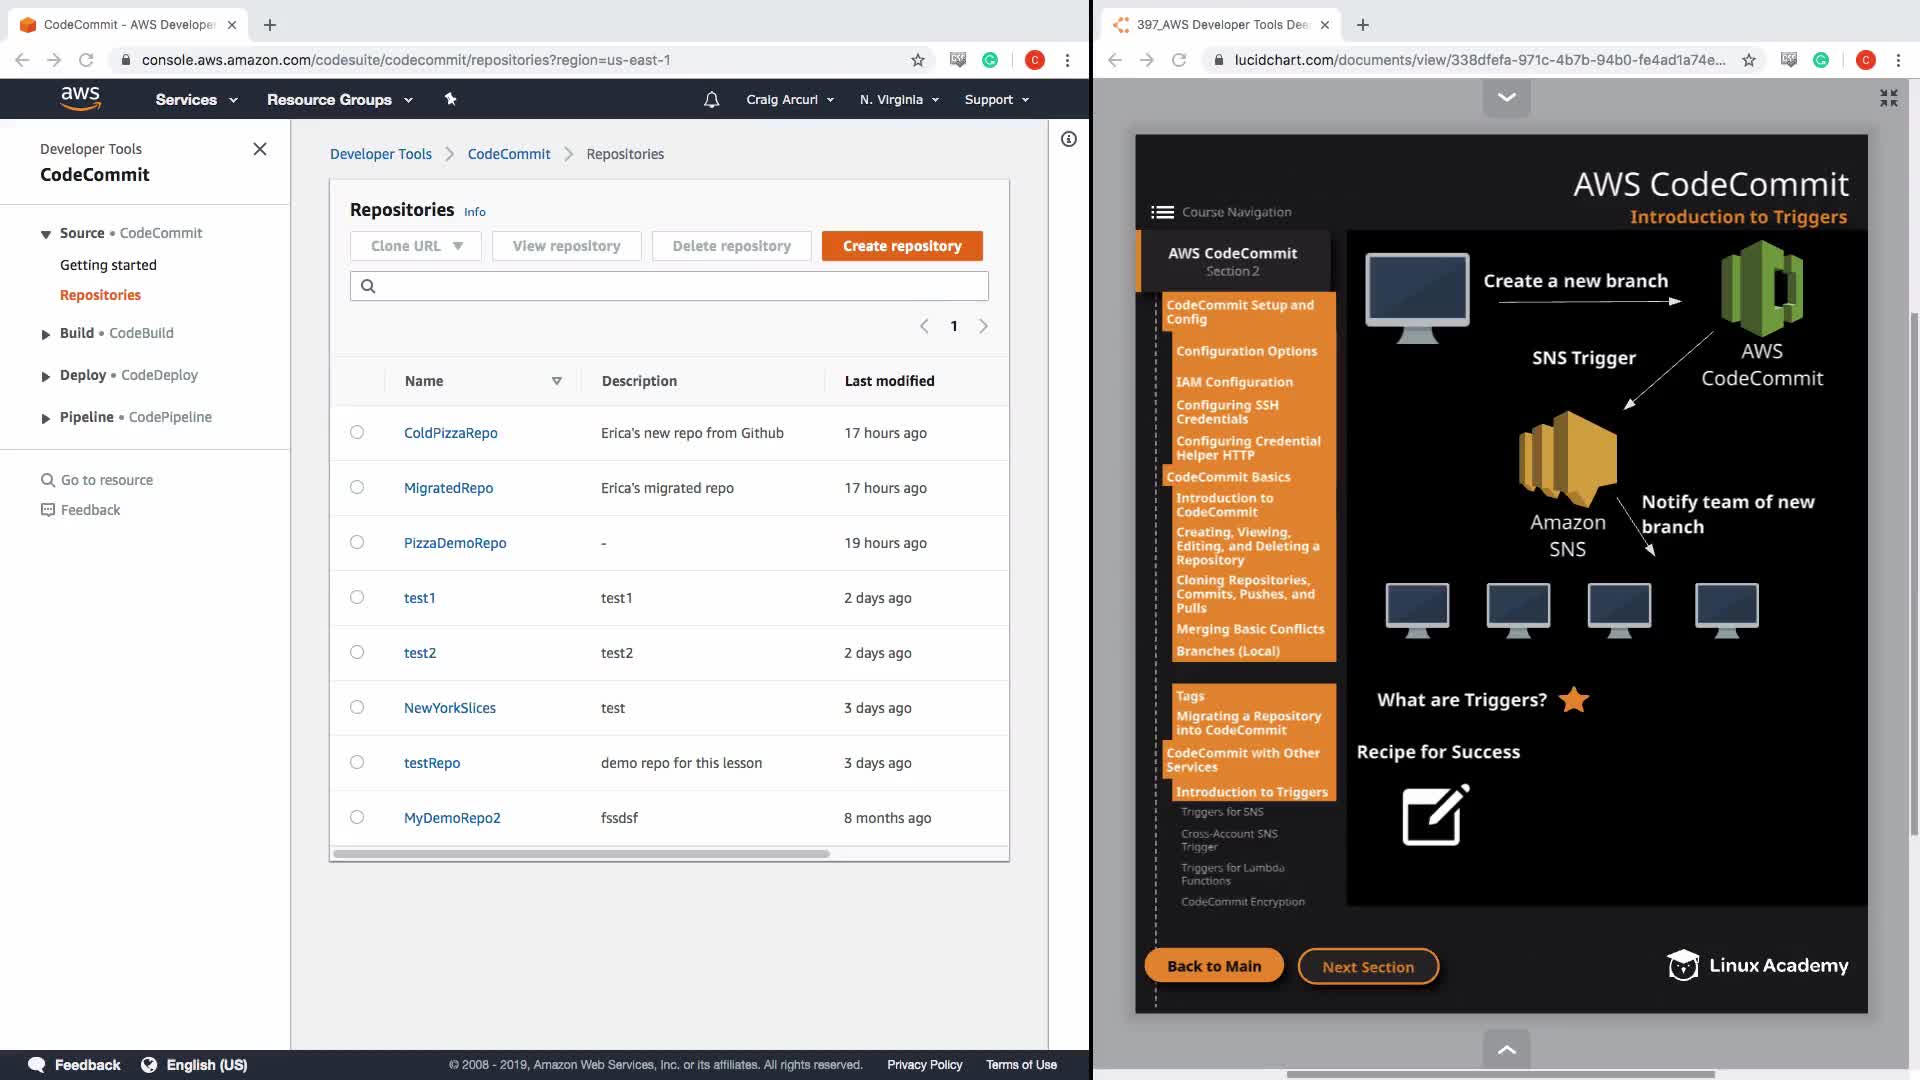Click the AWS notifications bell icon
1920x1080 pixels.
click(711, 100)
